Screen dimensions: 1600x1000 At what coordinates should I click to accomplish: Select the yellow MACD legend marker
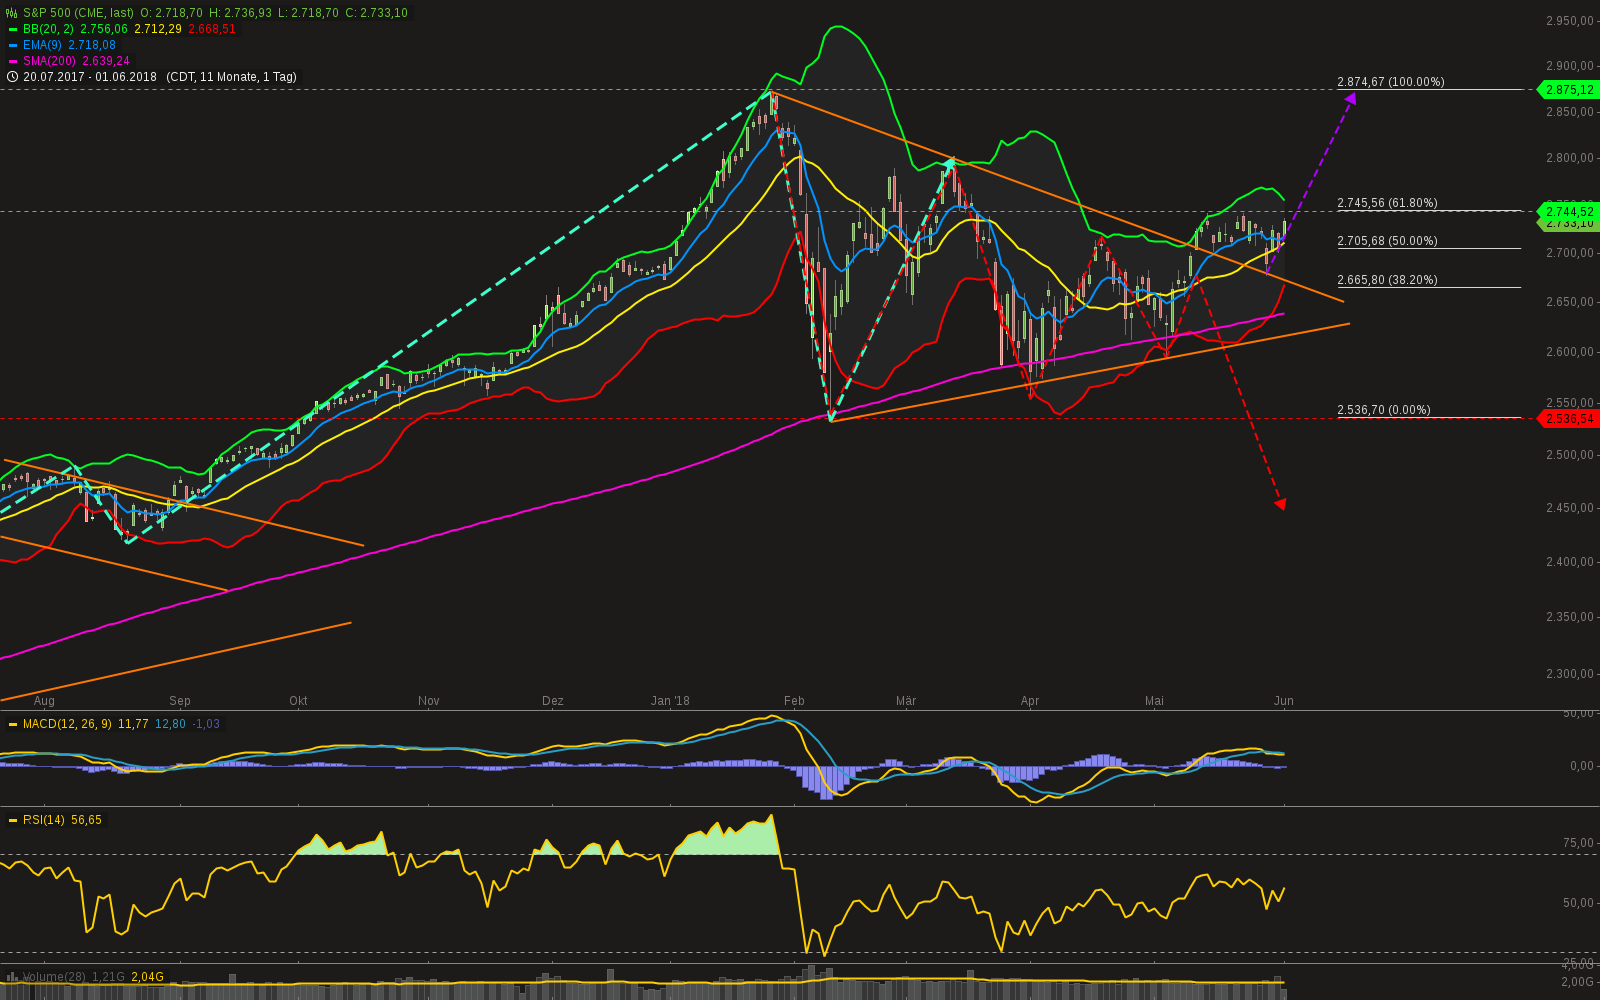point(13,723)
